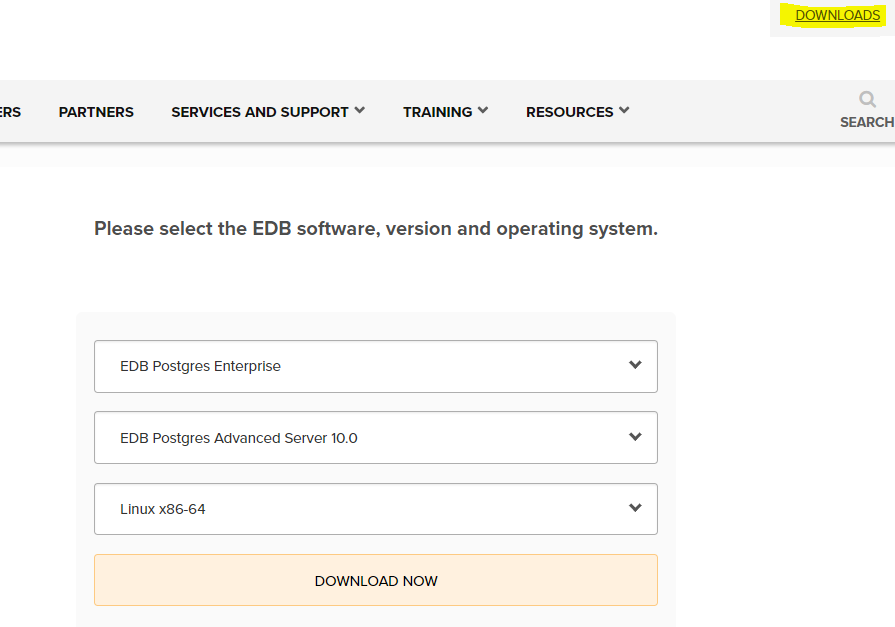
Task: Open the PARTNERS menu item
Action: pyautogui.click(x=96, y=112)
